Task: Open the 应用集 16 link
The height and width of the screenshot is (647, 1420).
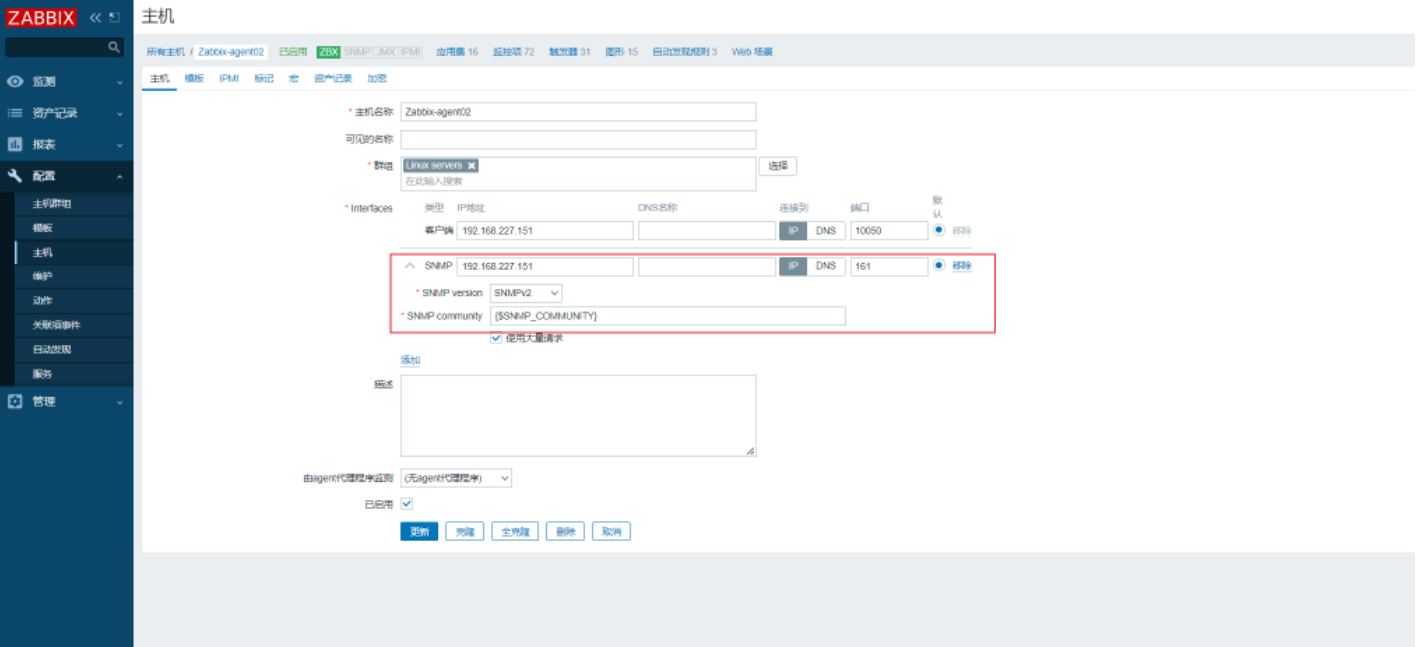Action: point(457,52)
